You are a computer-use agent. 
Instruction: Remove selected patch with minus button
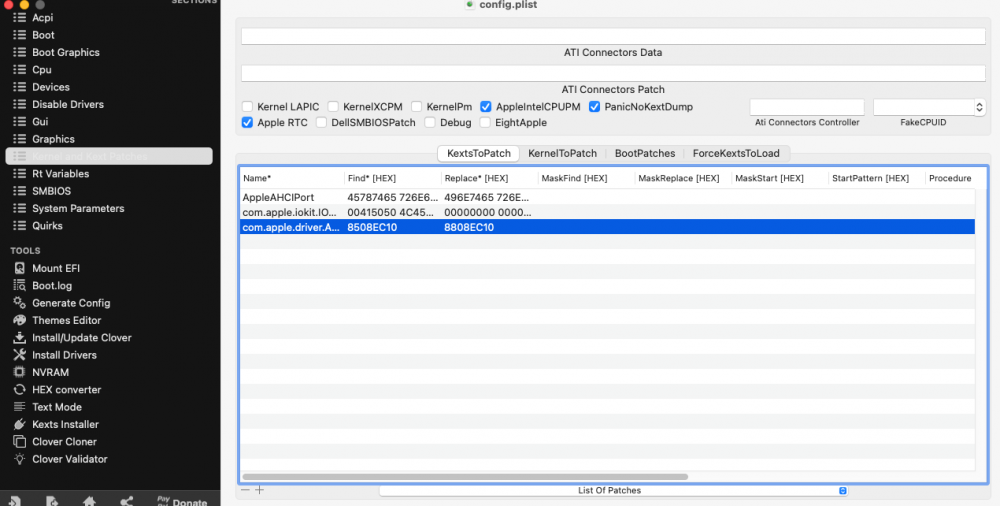coord(246,490)
